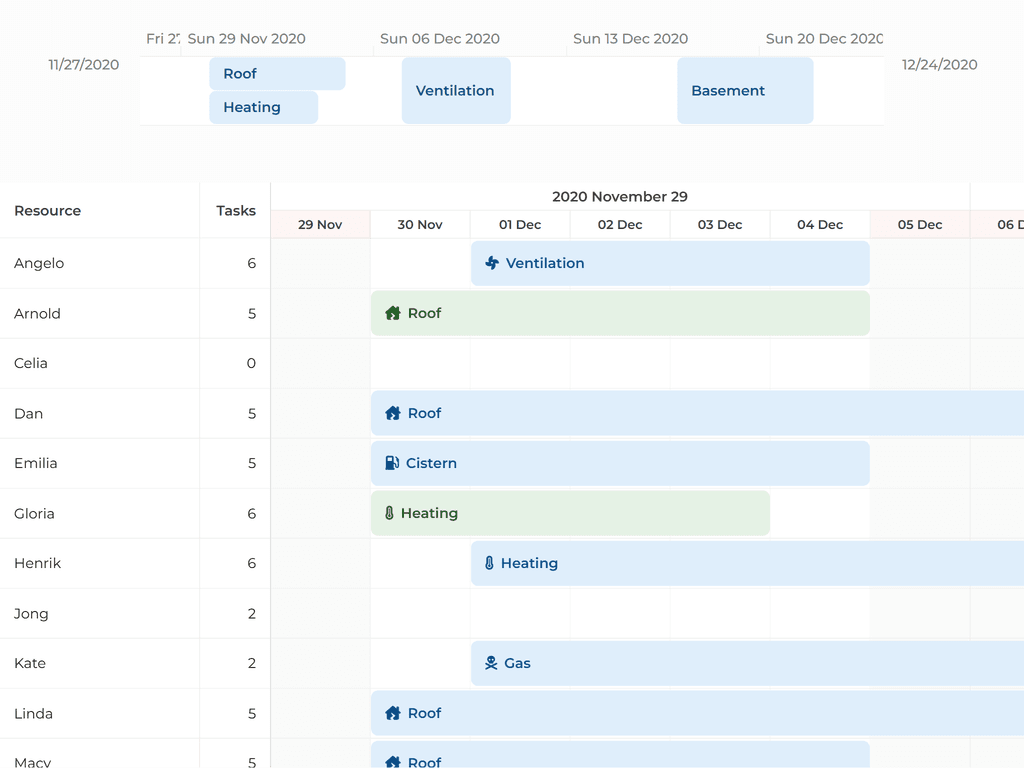1024x768 pixels.
Task: Click the thermometer icon on Gloria's Heating task
Action: pyautogui.click(x=391, y=513)
